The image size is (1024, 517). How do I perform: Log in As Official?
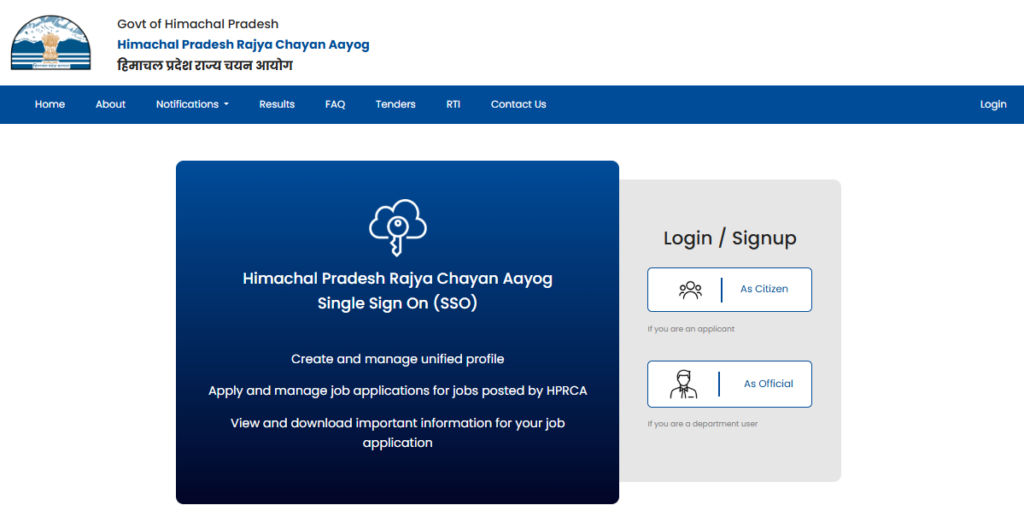point(768,384)
